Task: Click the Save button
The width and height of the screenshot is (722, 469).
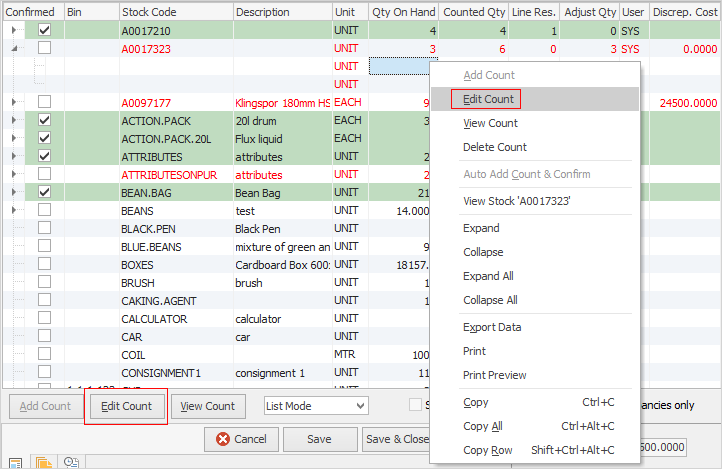Action: point(319,439)
